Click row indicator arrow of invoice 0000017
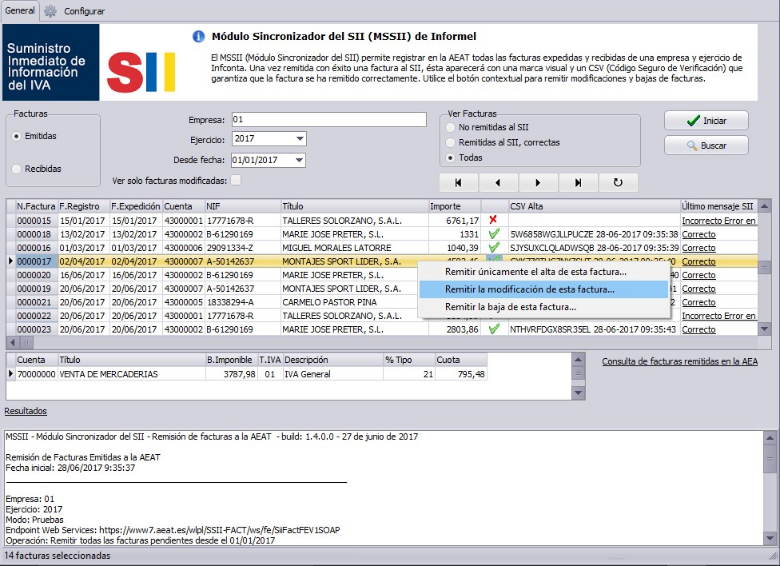The width and height of the screenshot is (780, 566). pos(11,261)
